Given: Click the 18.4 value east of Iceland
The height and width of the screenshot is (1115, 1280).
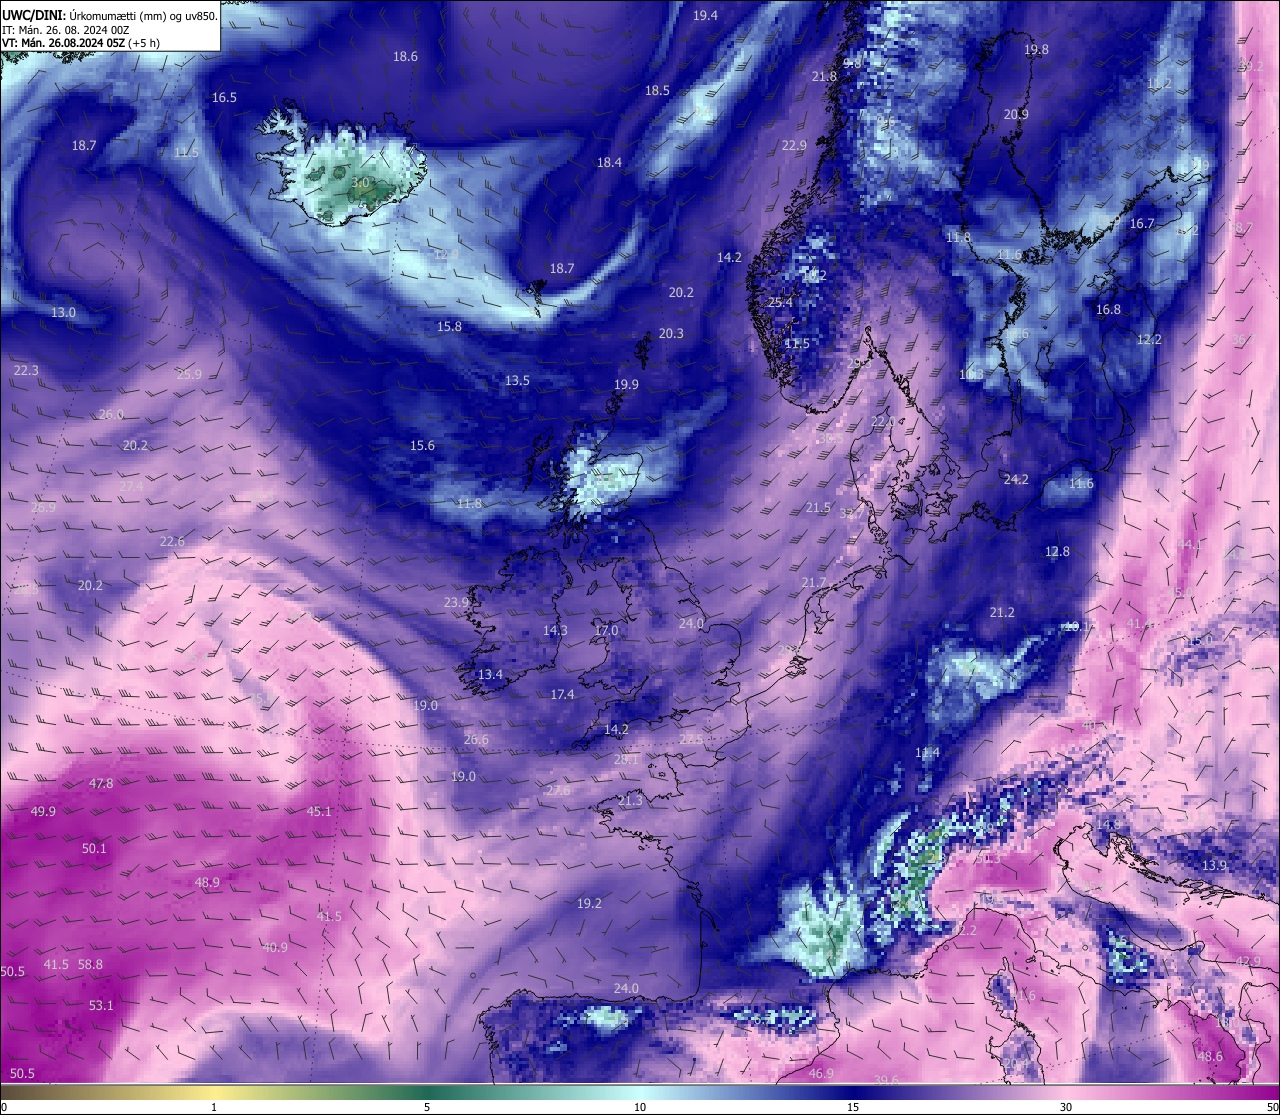Looking at the screenshot, I should click(610, 163).
